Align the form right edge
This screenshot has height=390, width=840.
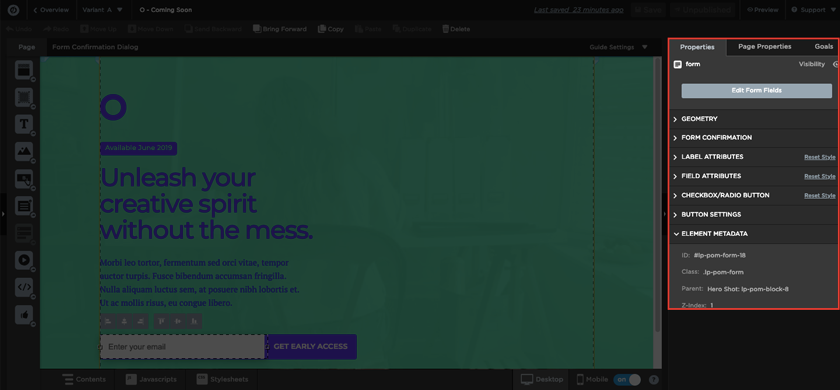141,321
